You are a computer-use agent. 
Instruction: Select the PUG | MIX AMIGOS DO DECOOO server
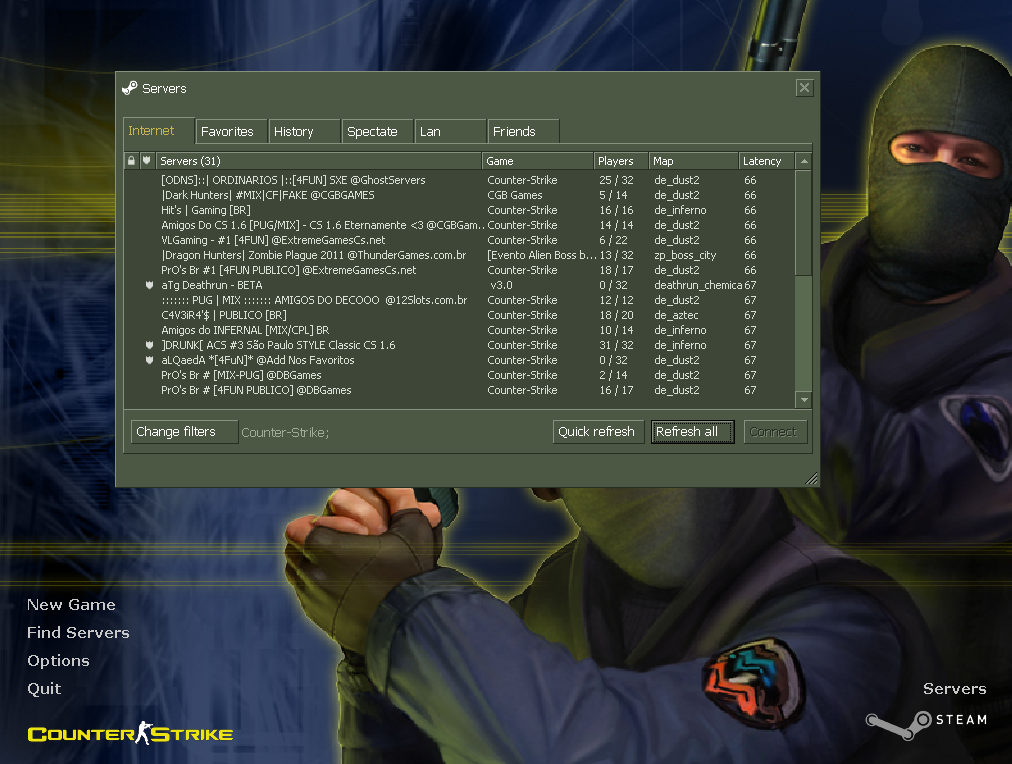coord(460,300)
